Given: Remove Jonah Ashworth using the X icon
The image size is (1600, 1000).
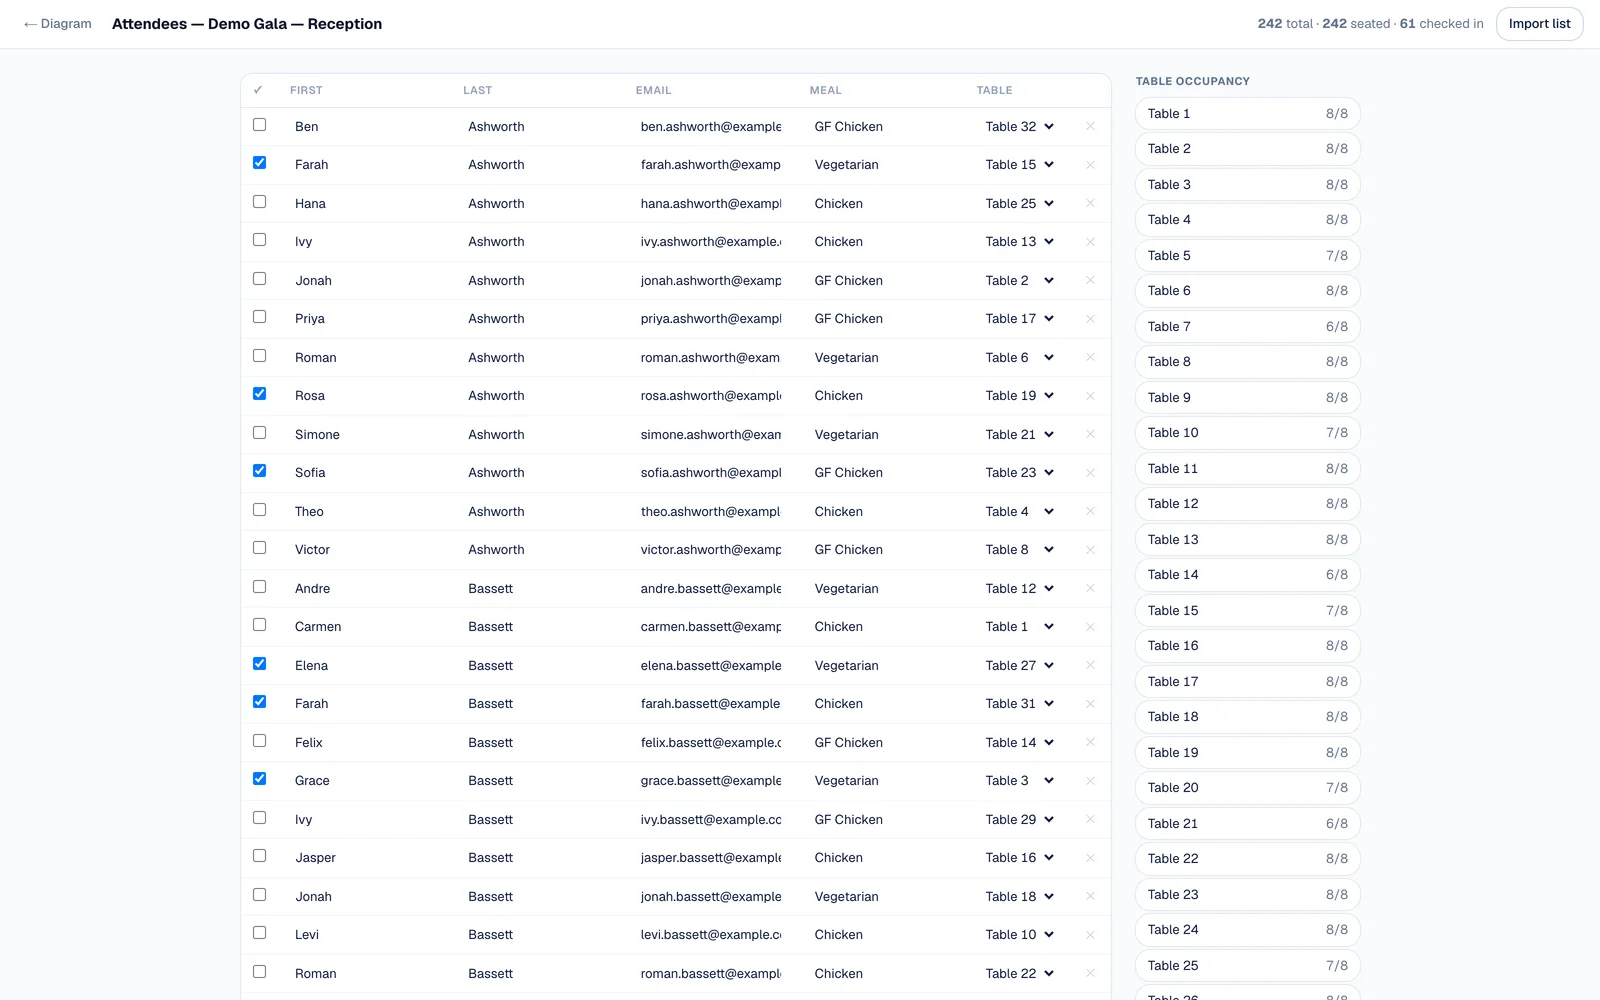Looking at the screenshot, I should 1090,281.
